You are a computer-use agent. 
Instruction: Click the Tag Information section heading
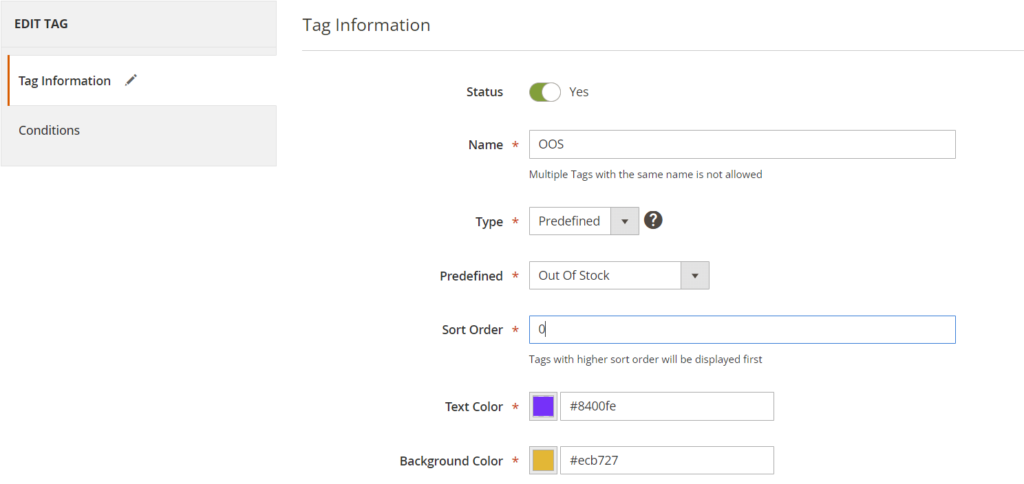(366, 25)
